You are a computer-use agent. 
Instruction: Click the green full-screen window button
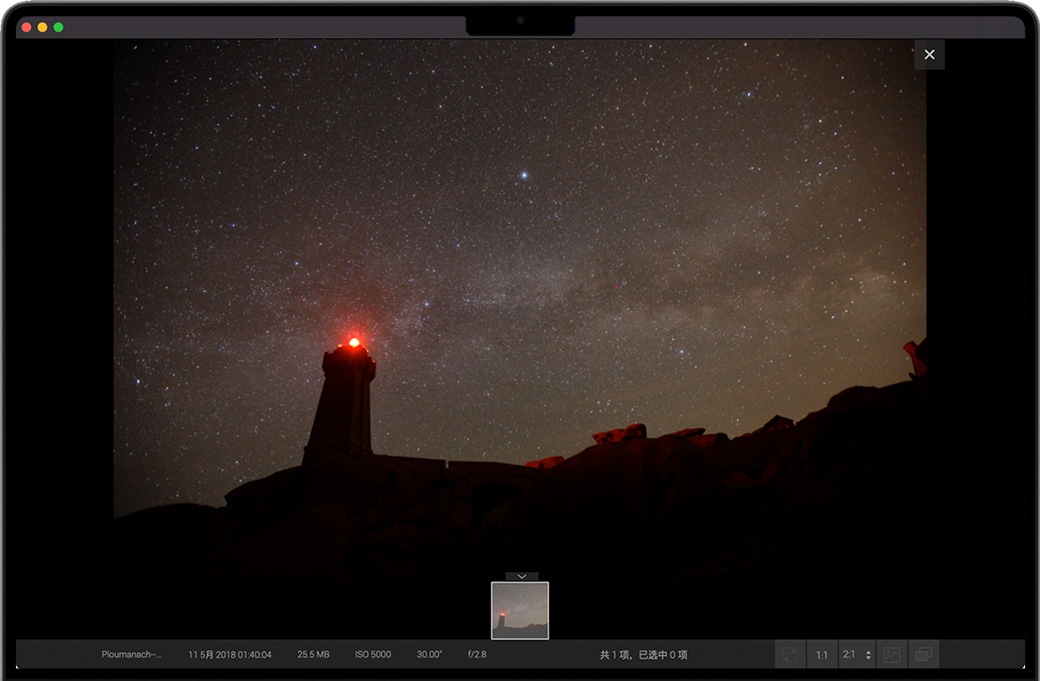point(58,27)
